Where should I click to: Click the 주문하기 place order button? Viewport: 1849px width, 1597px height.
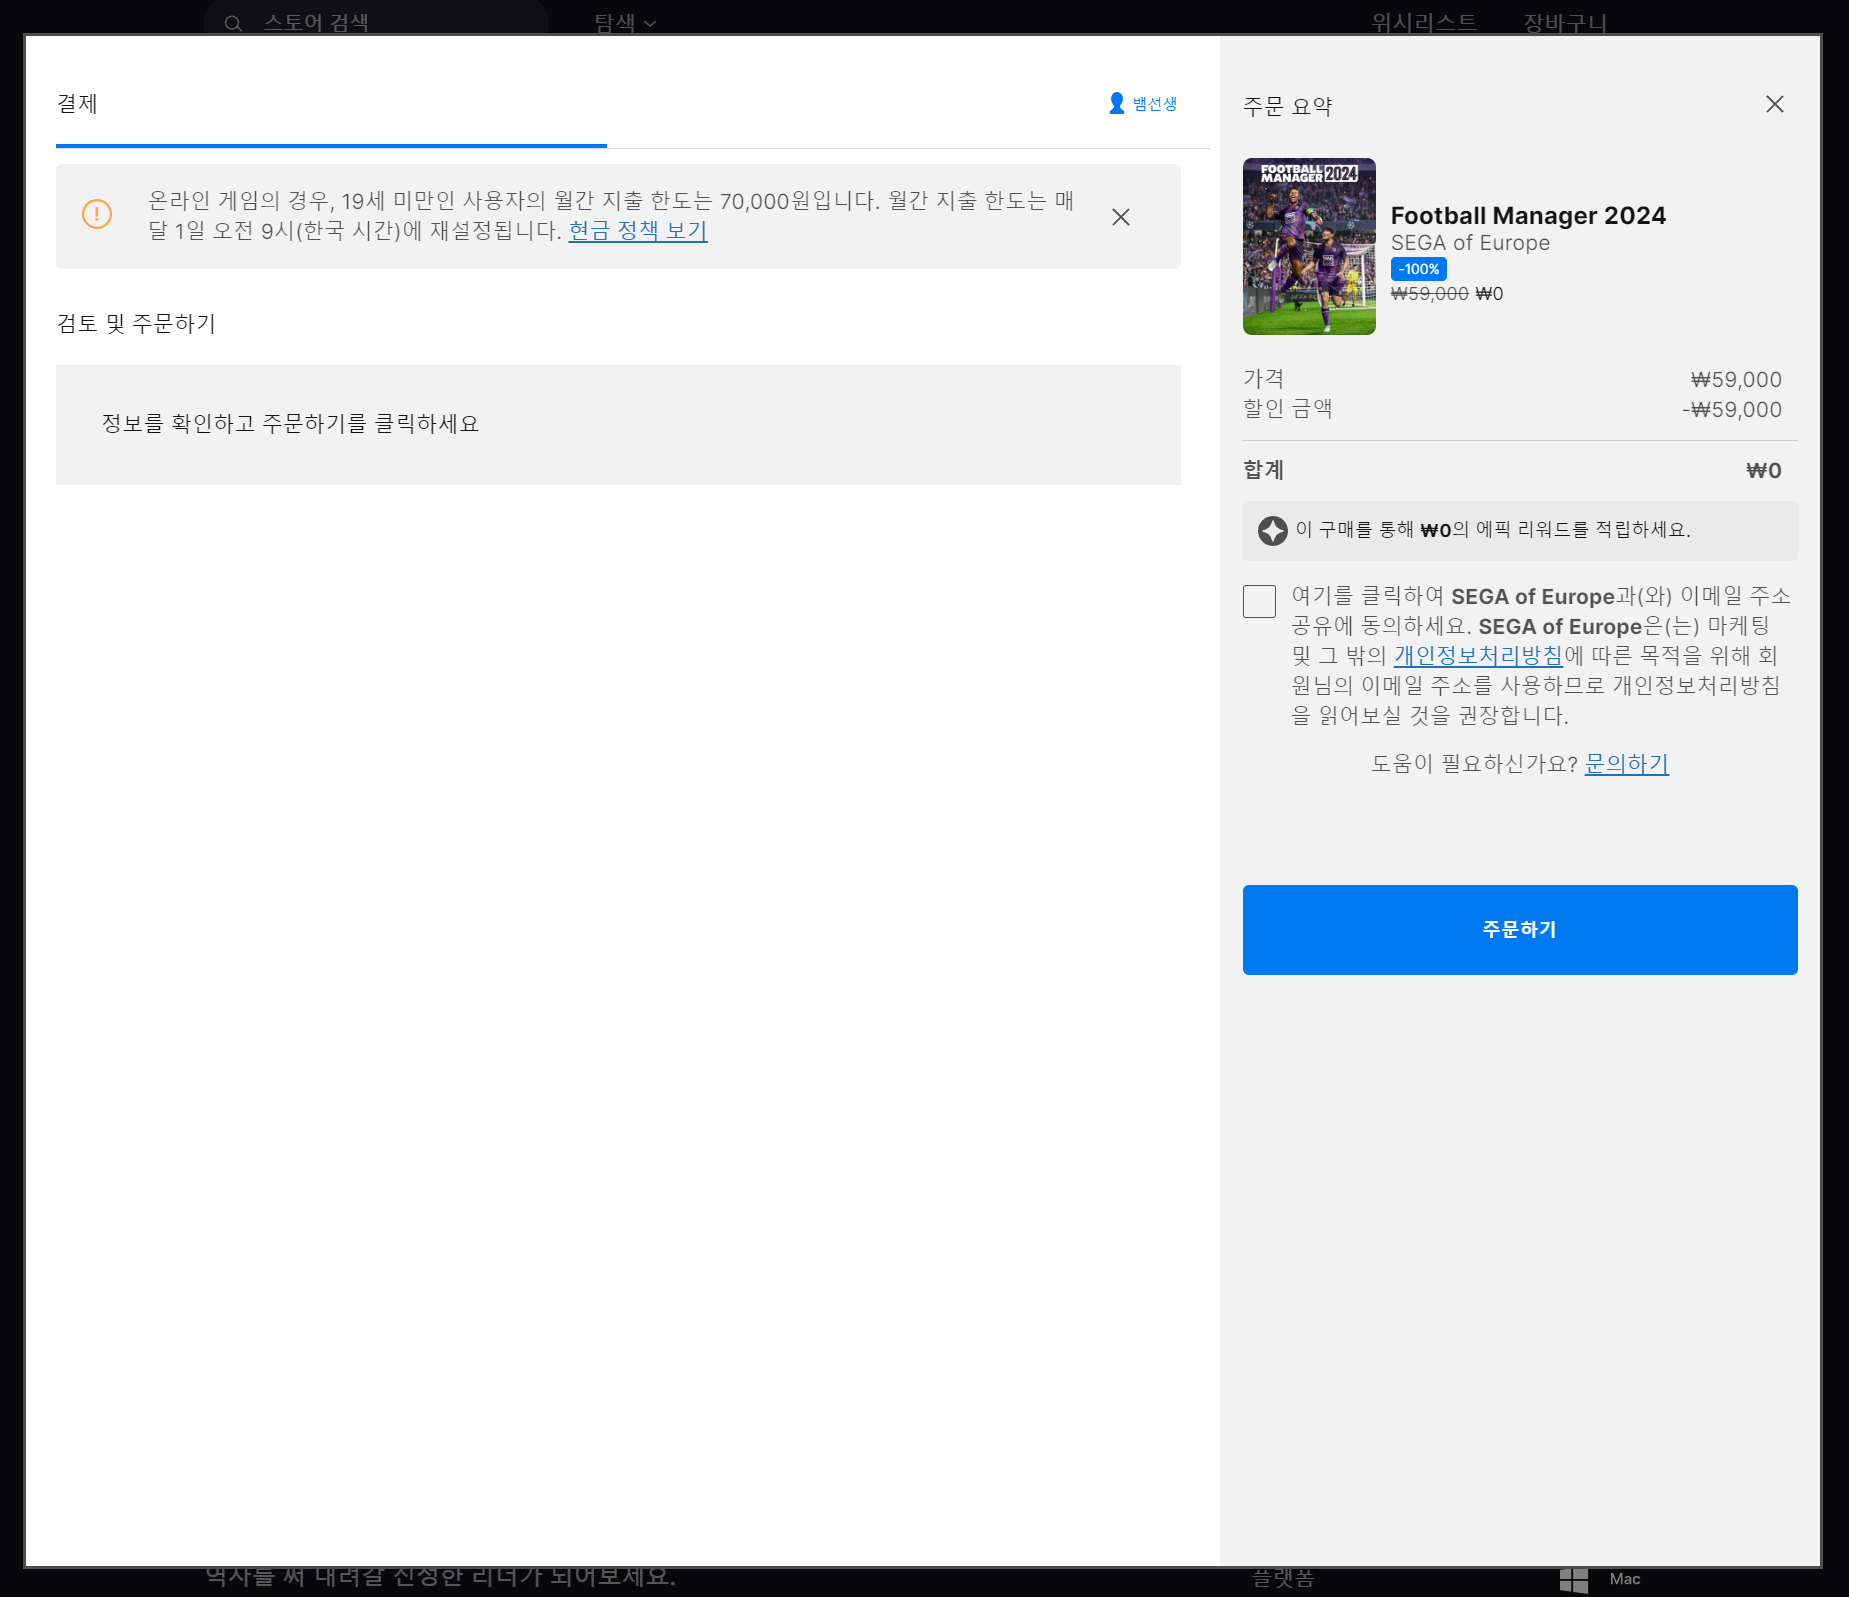click(1519, 929)
